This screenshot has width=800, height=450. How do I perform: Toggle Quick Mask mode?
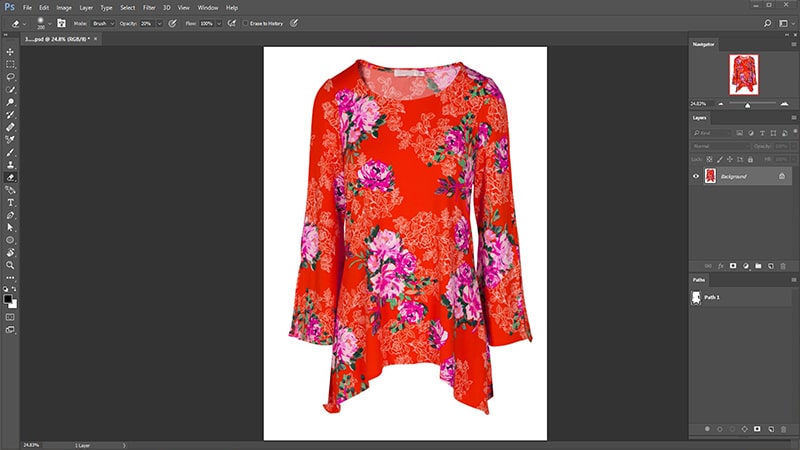(10, 317)
